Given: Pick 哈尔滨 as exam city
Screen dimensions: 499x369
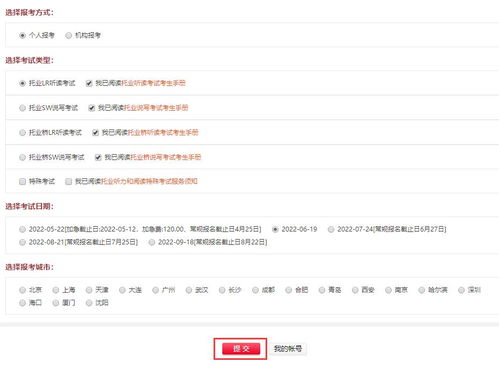Looking at the screenshot, I should pyautogui.click(x=422, y=290).
